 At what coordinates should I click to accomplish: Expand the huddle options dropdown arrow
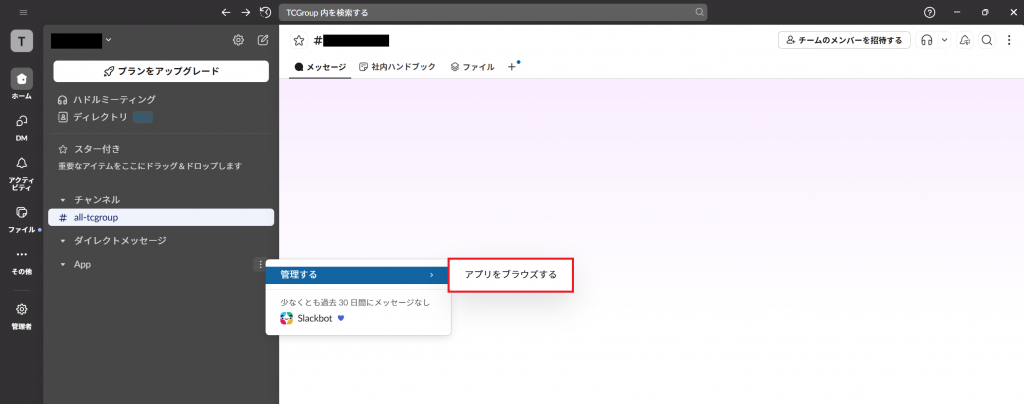click(x=944, y=40)
